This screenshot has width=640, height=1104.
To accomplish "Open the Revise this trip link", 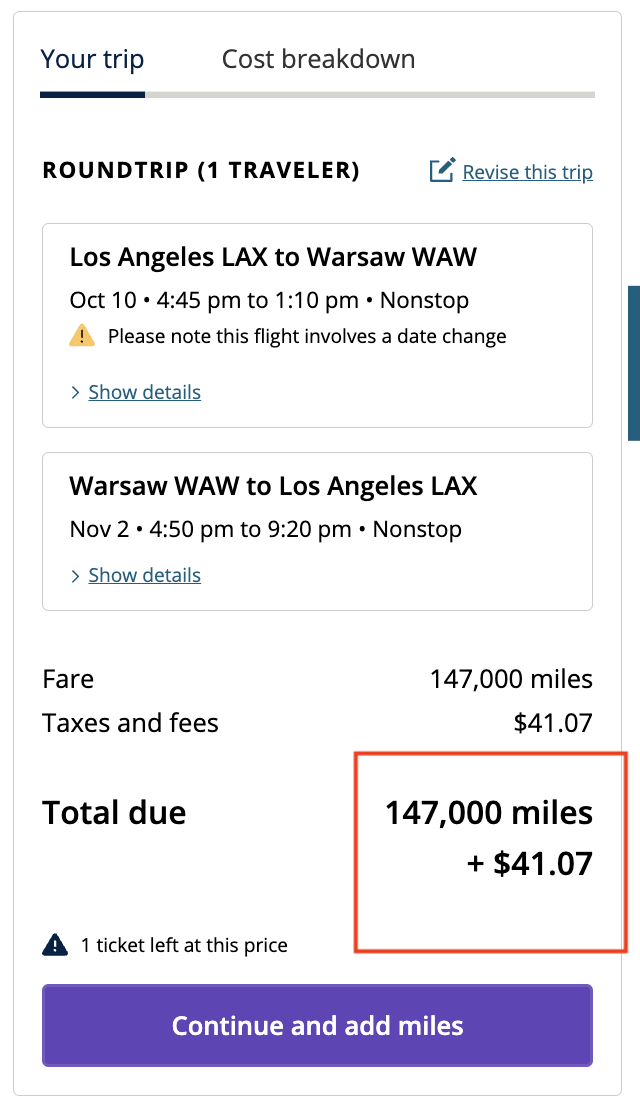I will coord(527,172).
